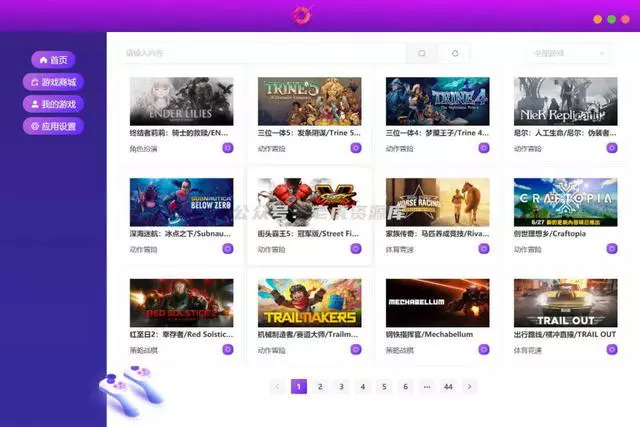Click purple icon on Trine 4 card
The height and width of the screenshot is (427, 640).
(x=484, y=148)
